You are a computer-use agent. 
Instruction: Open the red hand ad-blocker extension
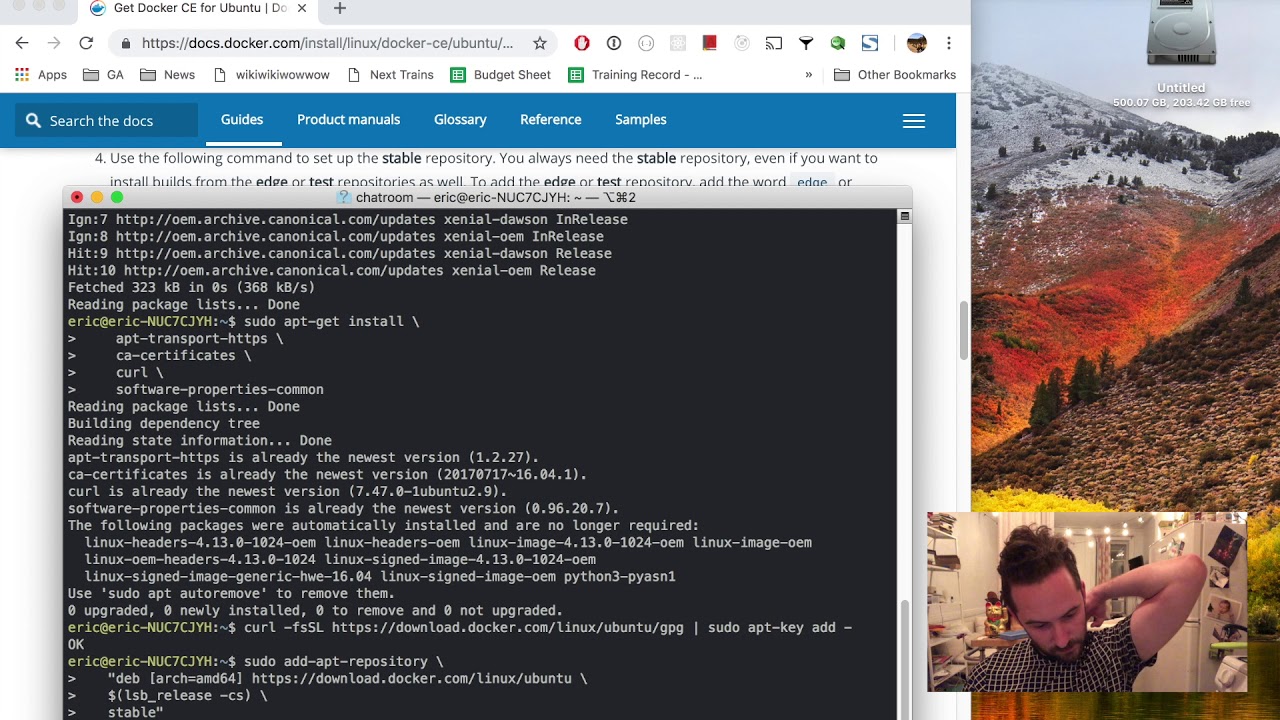click(582, 43)
